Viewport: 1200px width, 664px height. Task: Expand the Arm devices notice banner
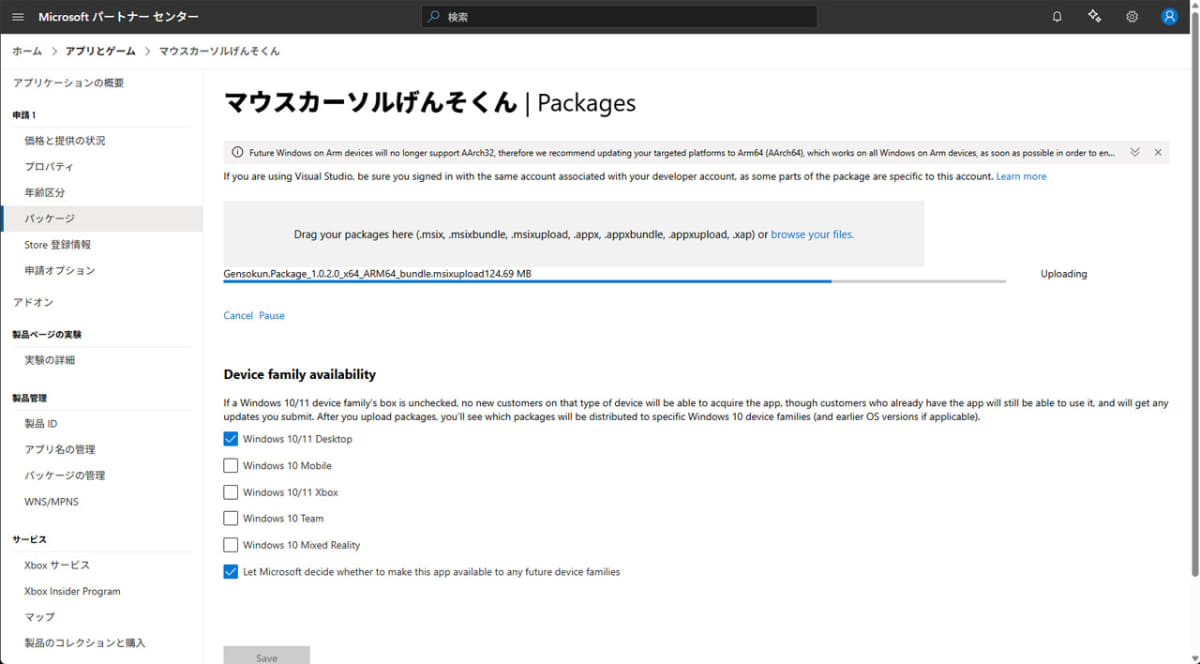[x=1135, y=152]
